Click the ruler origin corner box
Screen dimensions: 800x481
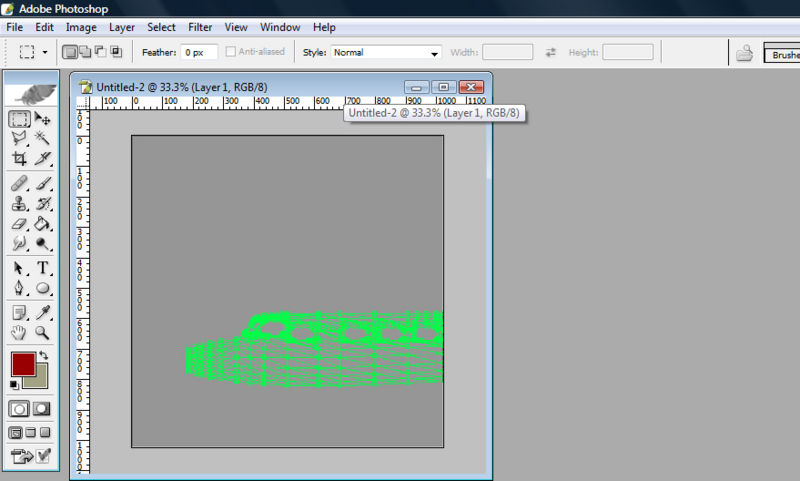click(83, 103)
